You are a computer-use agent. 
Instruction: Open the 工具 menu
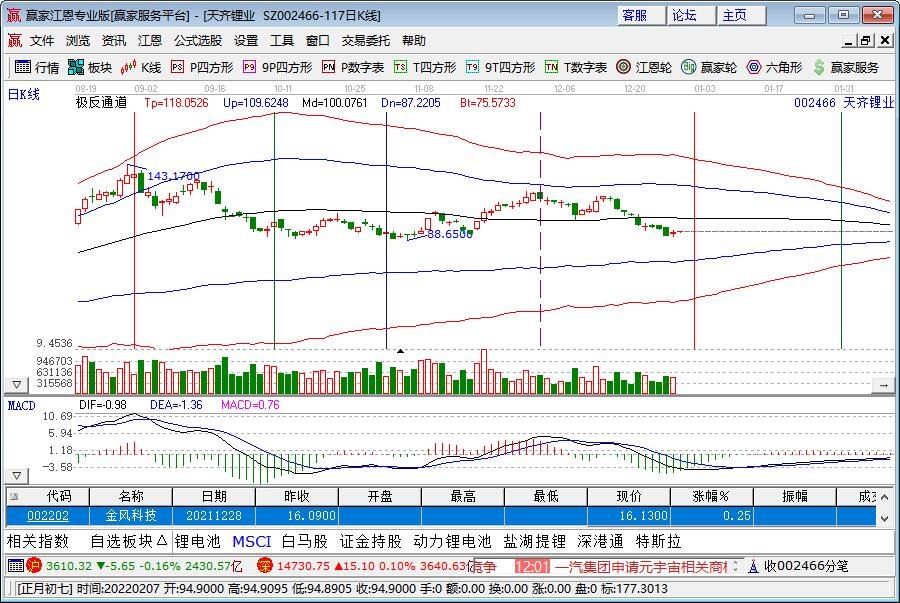pyautogui.click(x=282, y=40)
